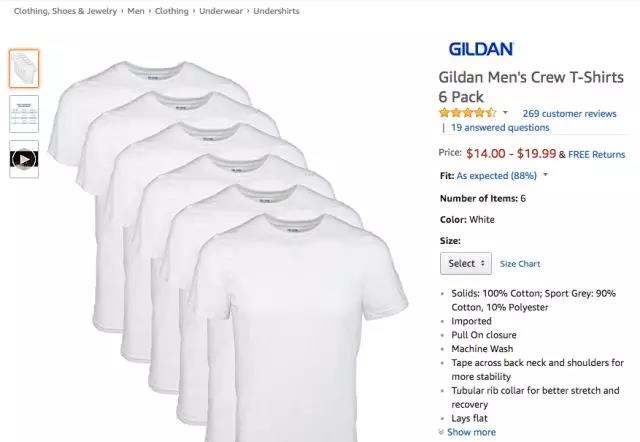Open 269 customer reviews link
The height and width of the screenshot is (442, 640).
click(569, 113)
